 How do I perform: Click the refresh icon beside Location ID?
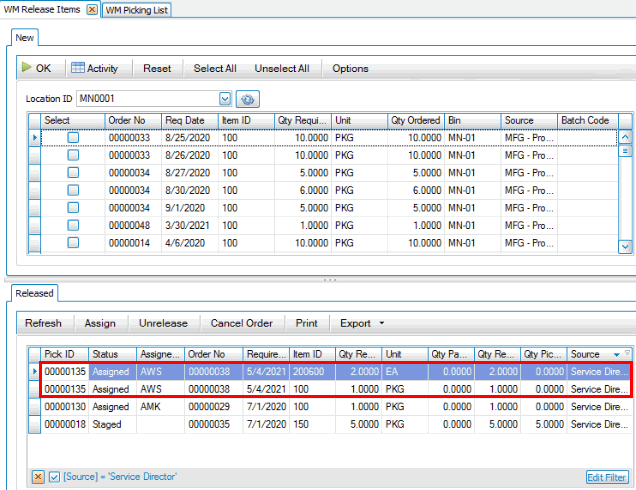coord(248,99)
